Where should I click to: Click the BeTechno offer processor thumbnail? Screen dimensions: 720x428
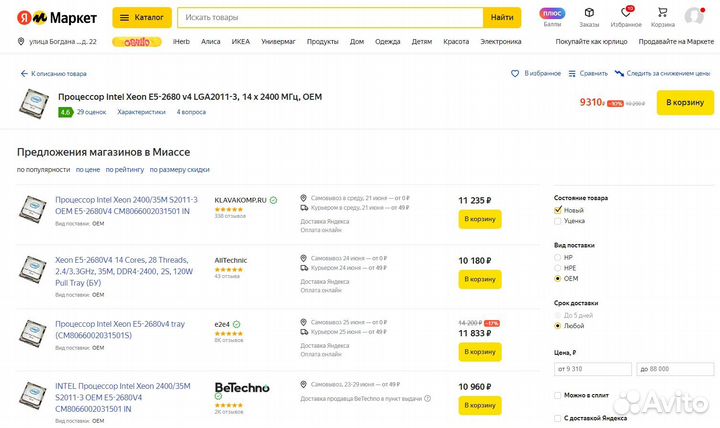(33, 395)
